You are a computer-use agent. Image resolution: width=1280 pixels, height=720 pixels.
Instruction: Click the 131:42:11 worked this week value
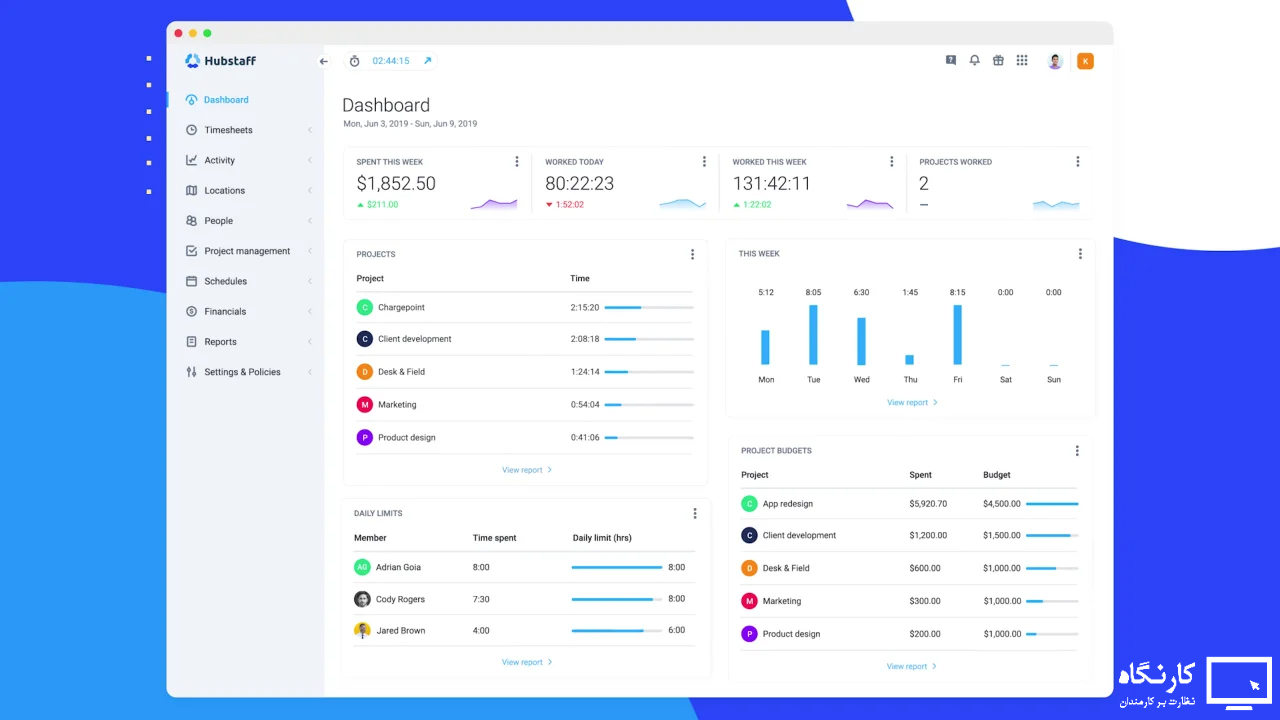(771, 184)
